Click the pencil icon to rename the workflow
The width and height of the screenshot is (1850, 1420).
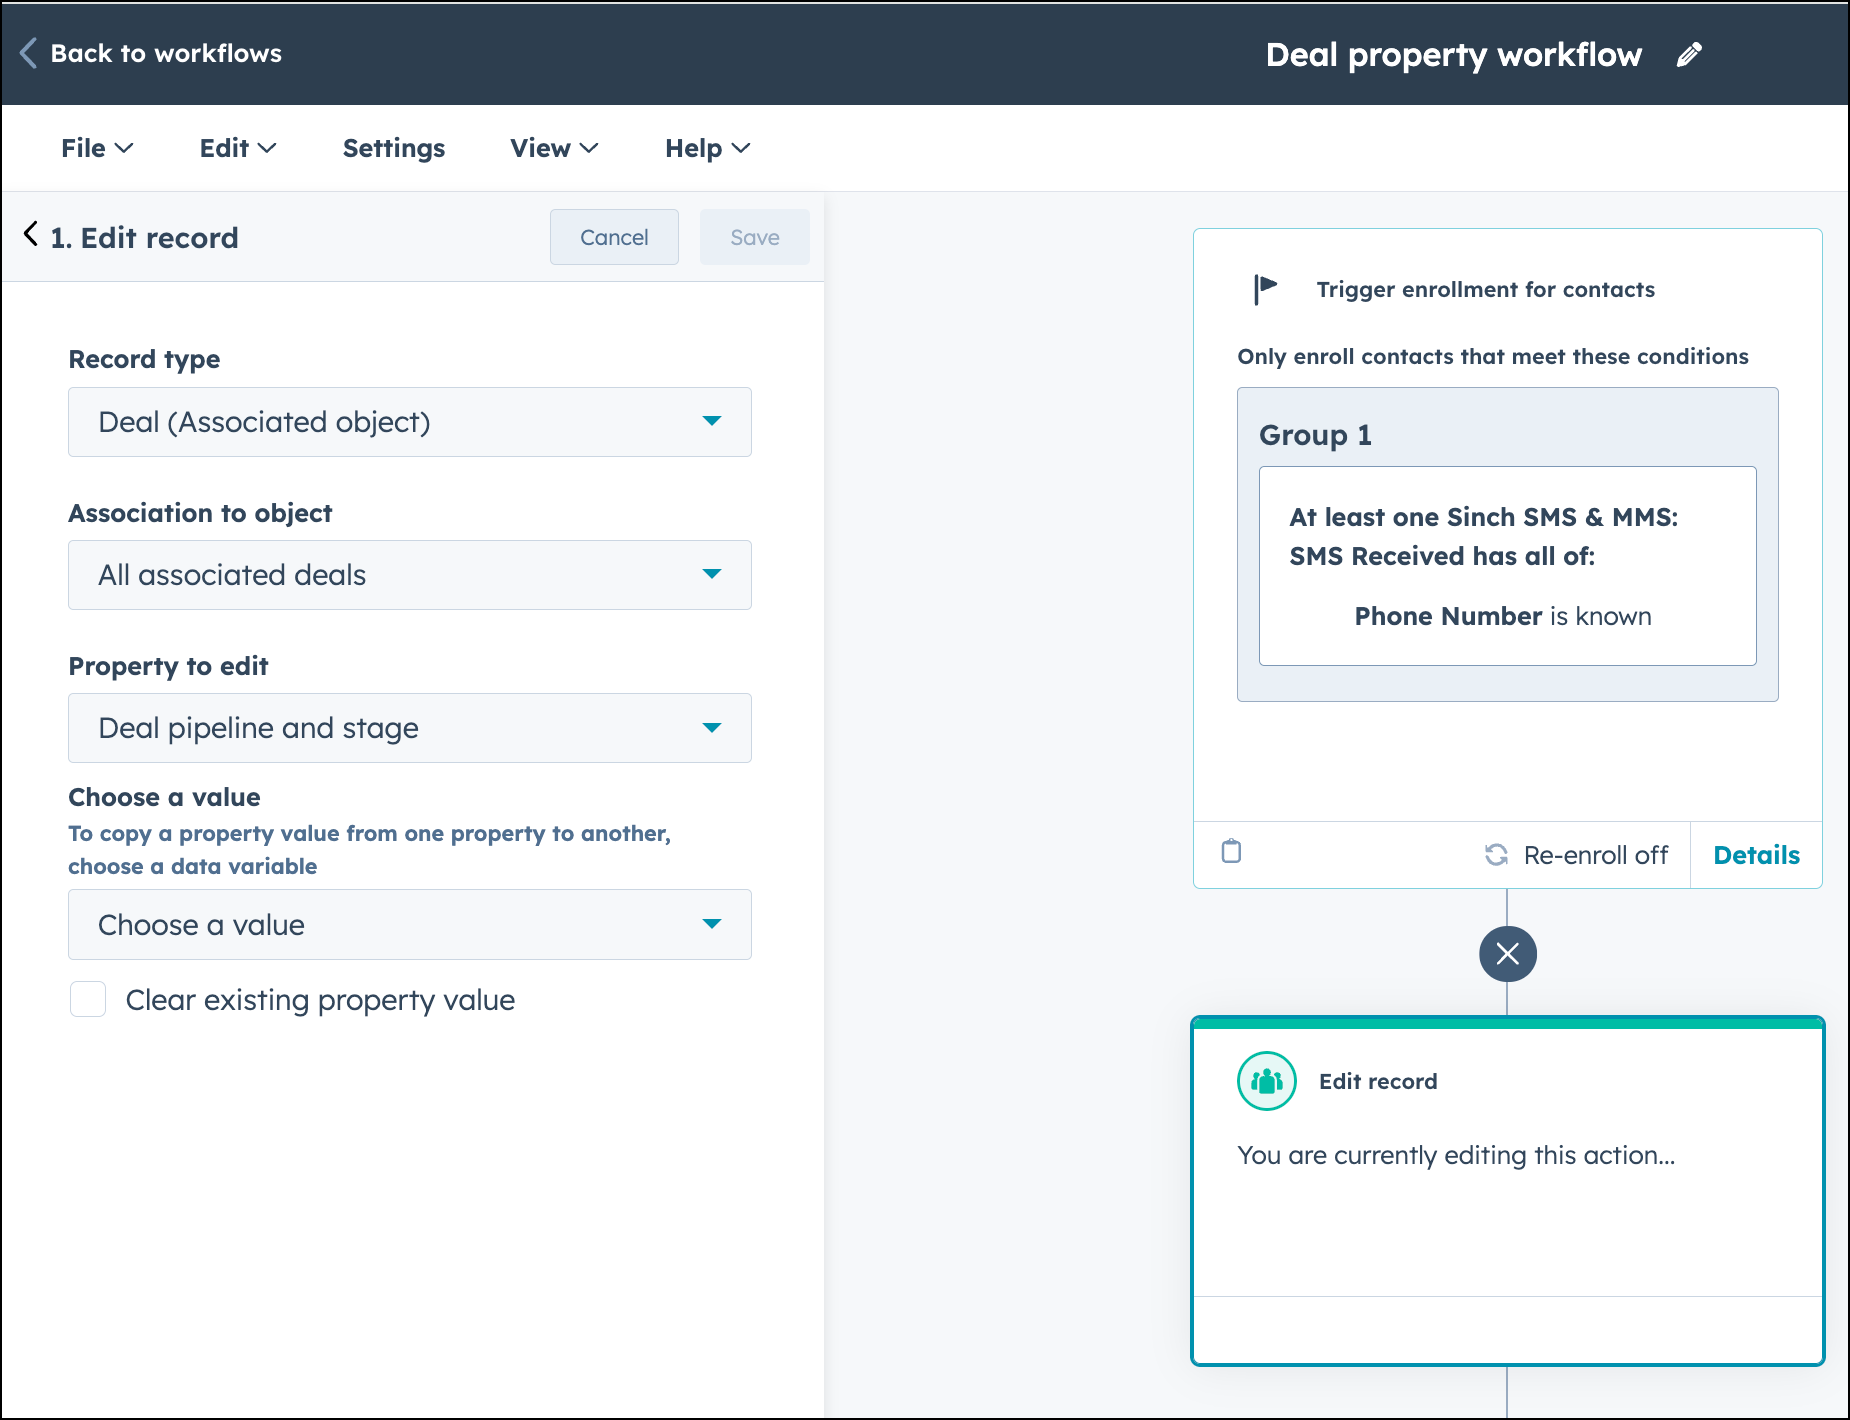(1690, 54)
